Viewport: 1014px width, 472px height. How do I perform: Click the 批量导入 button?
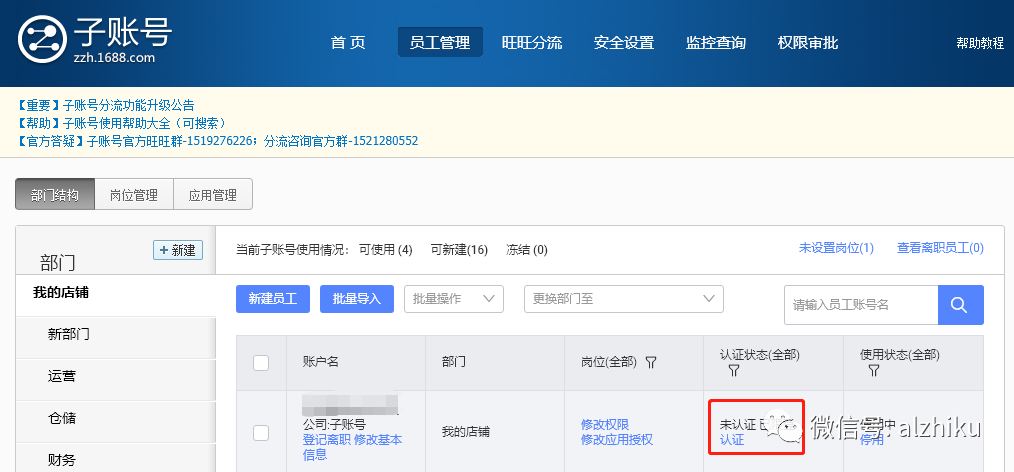click(357, 299)
